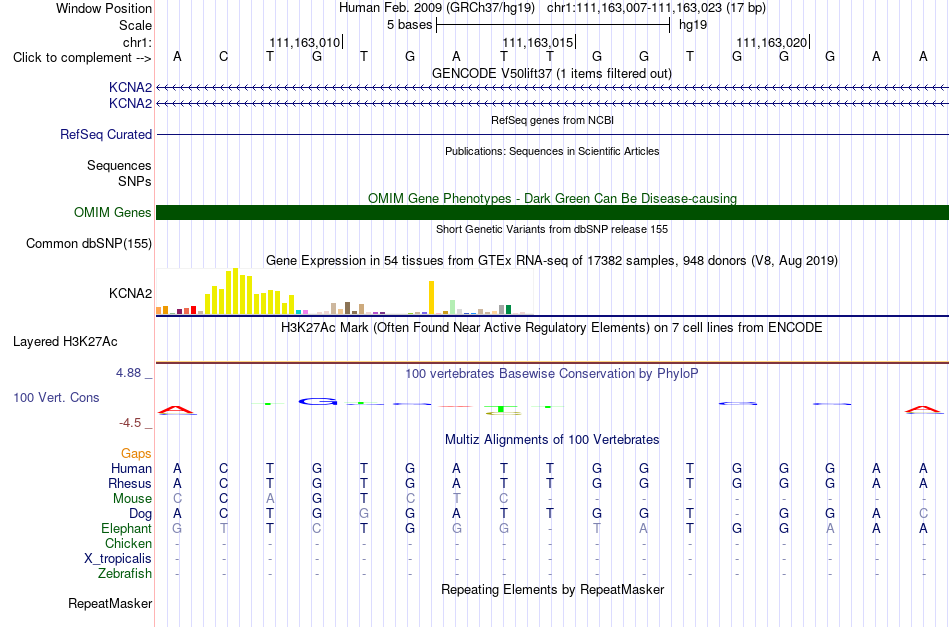Open the 100 Vert. Cons track label

(56, 397)
